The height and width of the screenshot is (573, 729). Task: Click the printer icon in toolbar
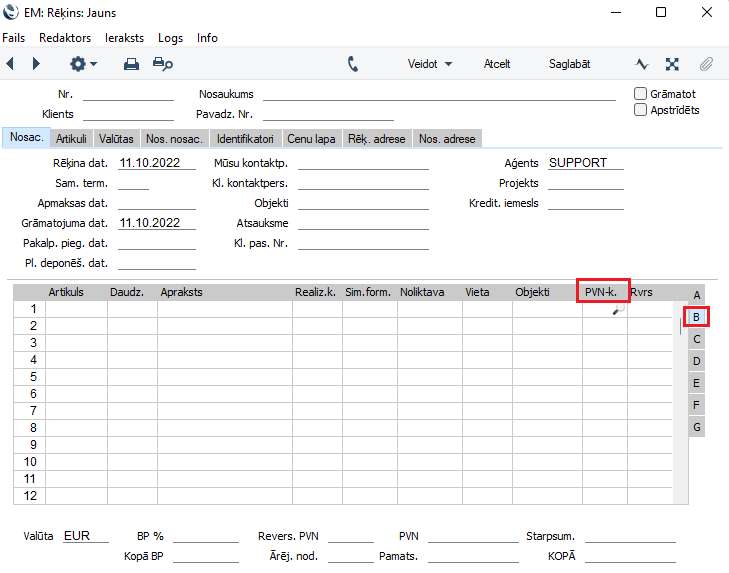pyautogui.click(x=131, y=64)
